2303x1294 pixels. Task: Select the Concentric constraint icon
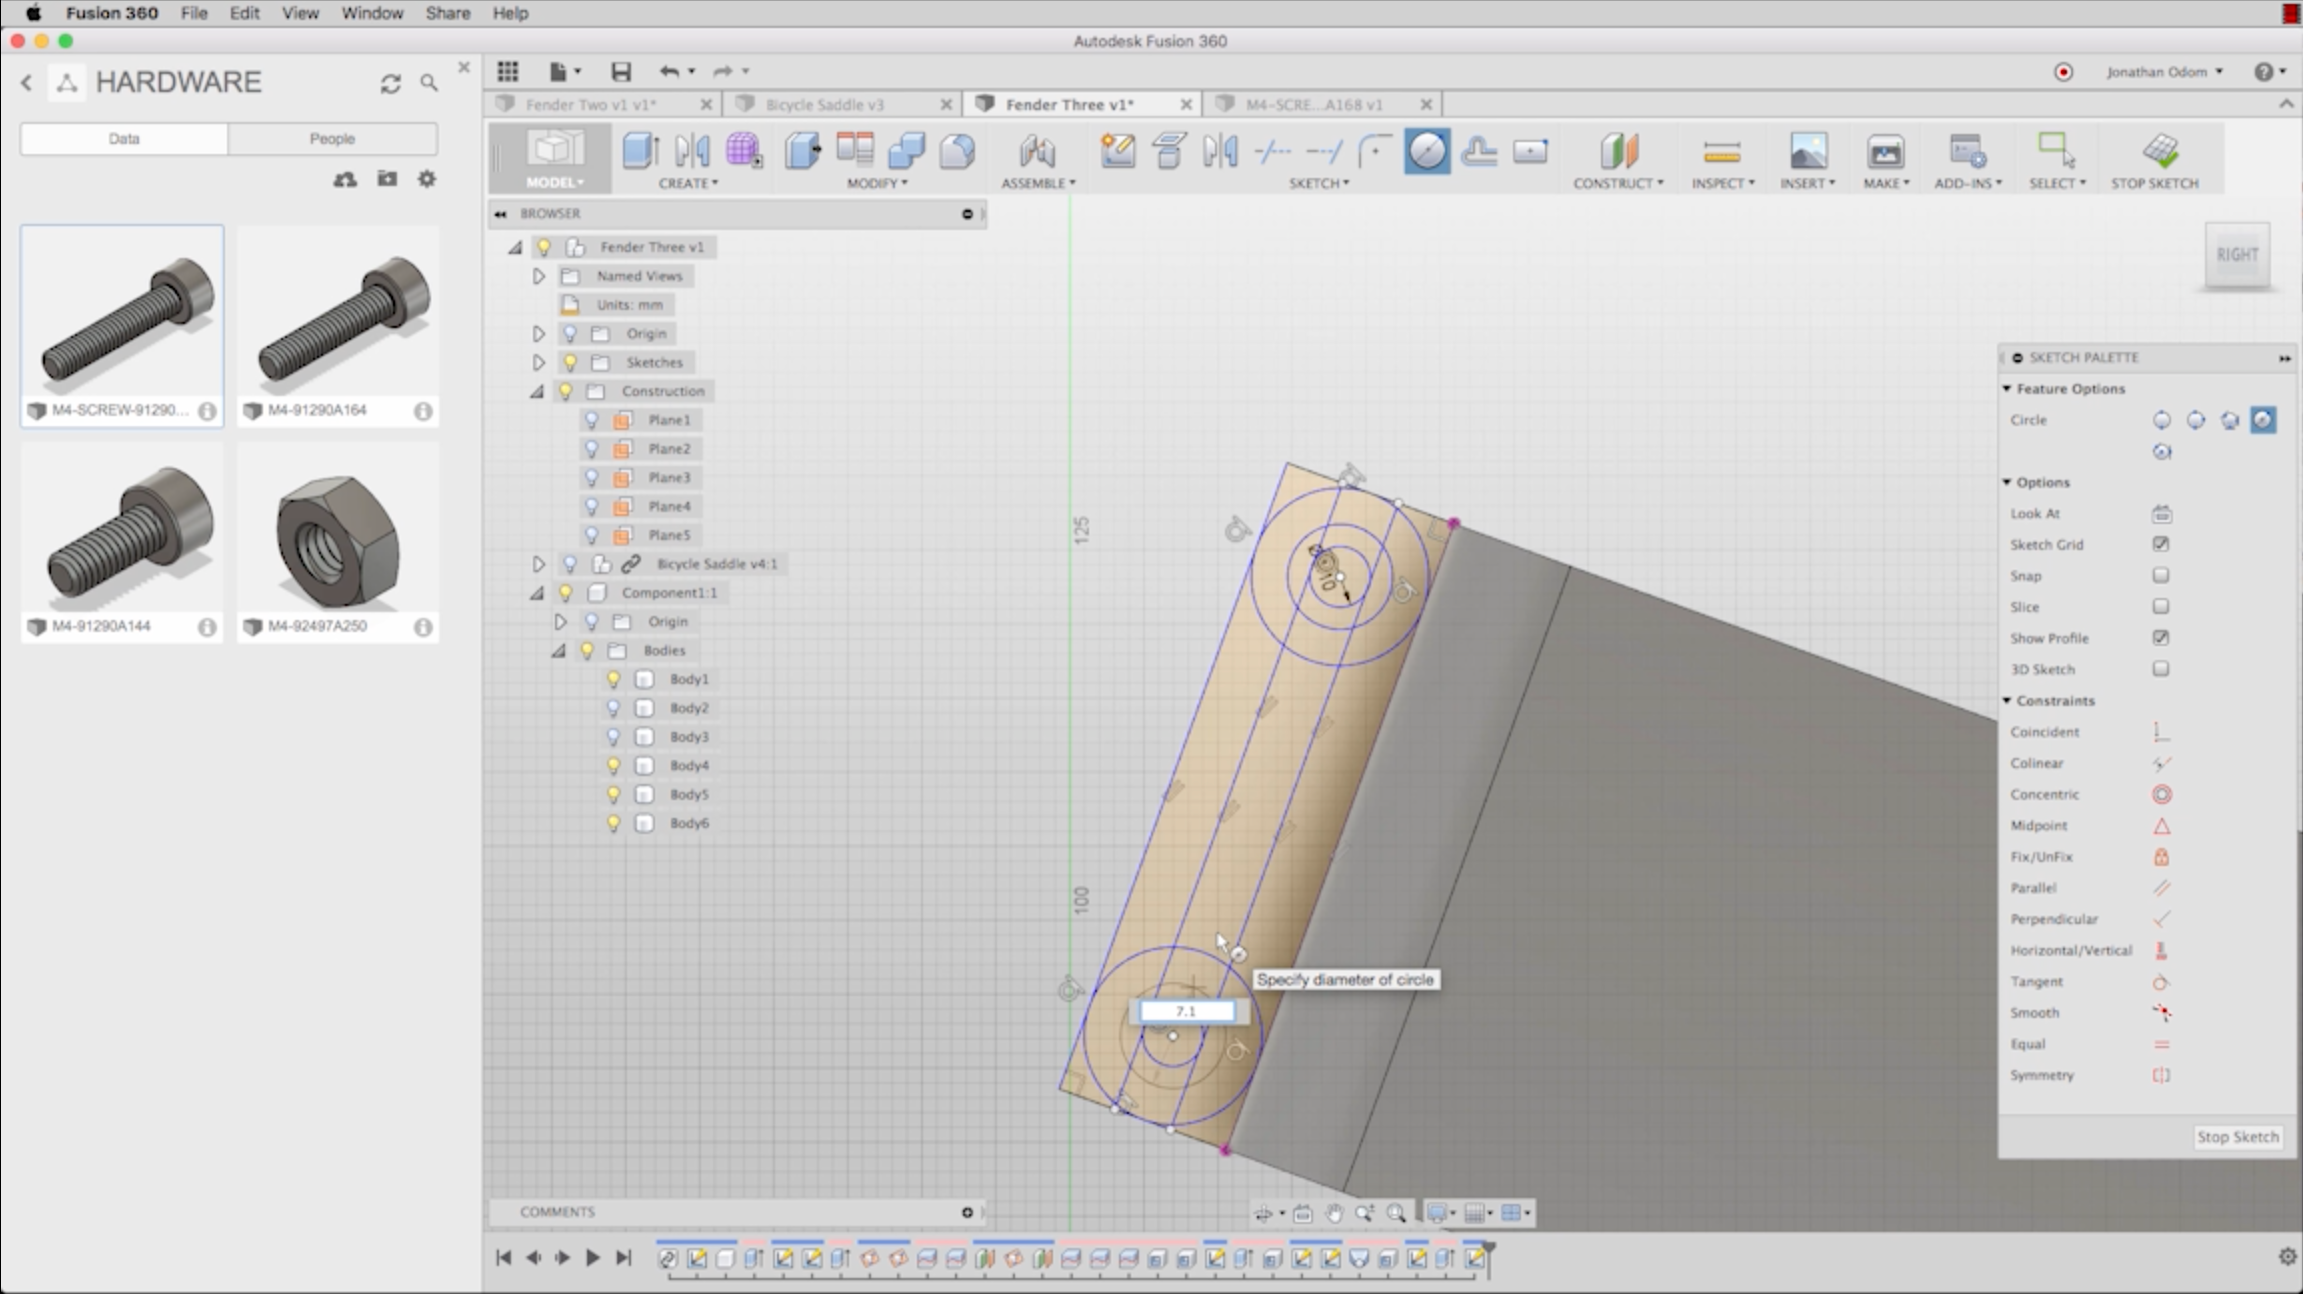click(2161, 794)
